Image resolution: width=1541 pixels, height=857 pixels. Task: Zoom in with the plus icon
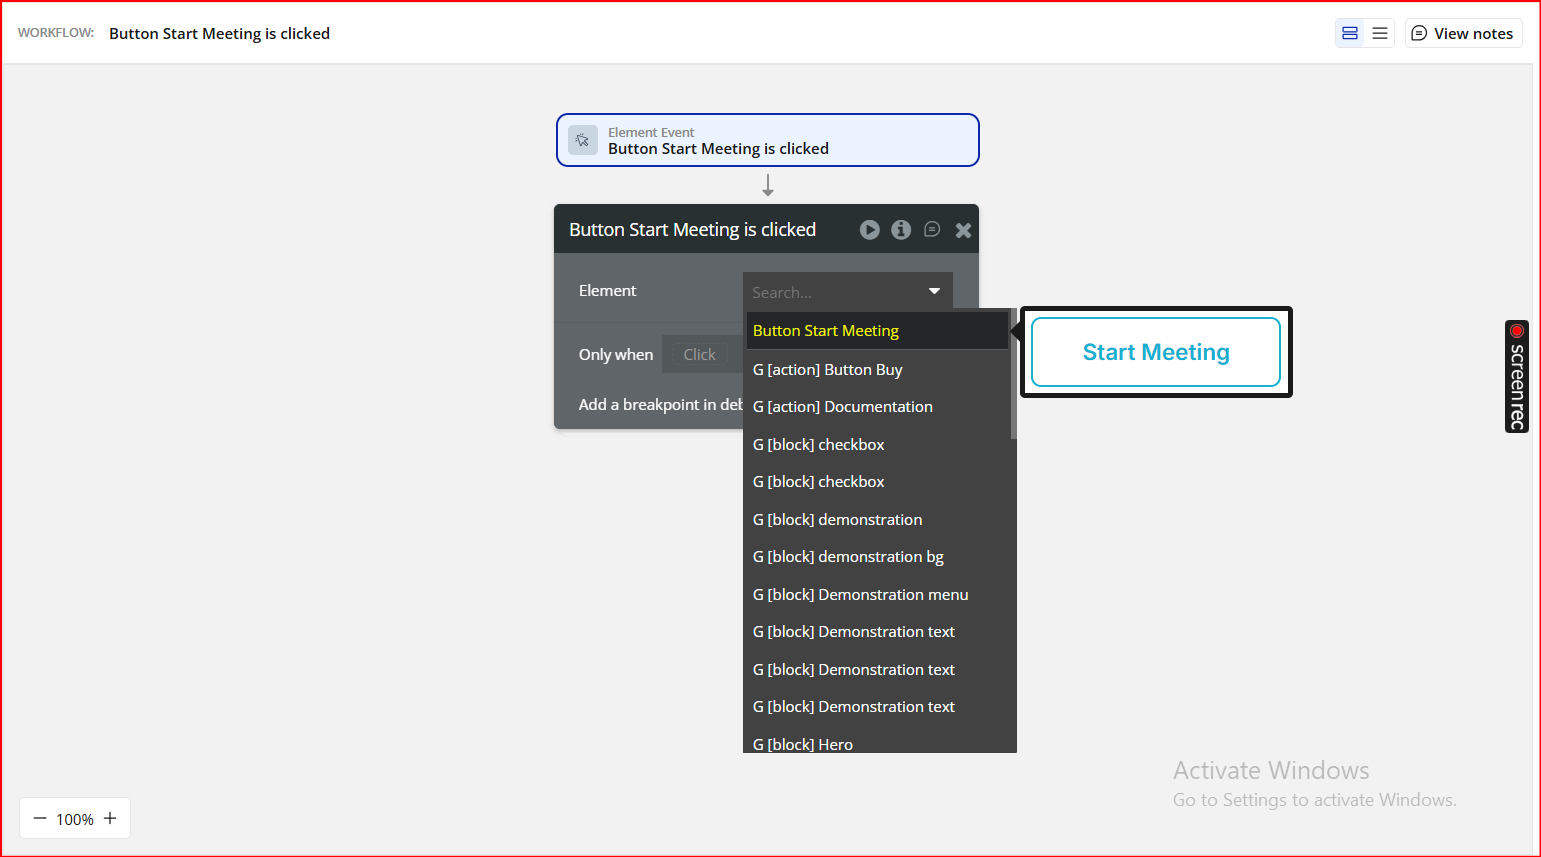110,818
